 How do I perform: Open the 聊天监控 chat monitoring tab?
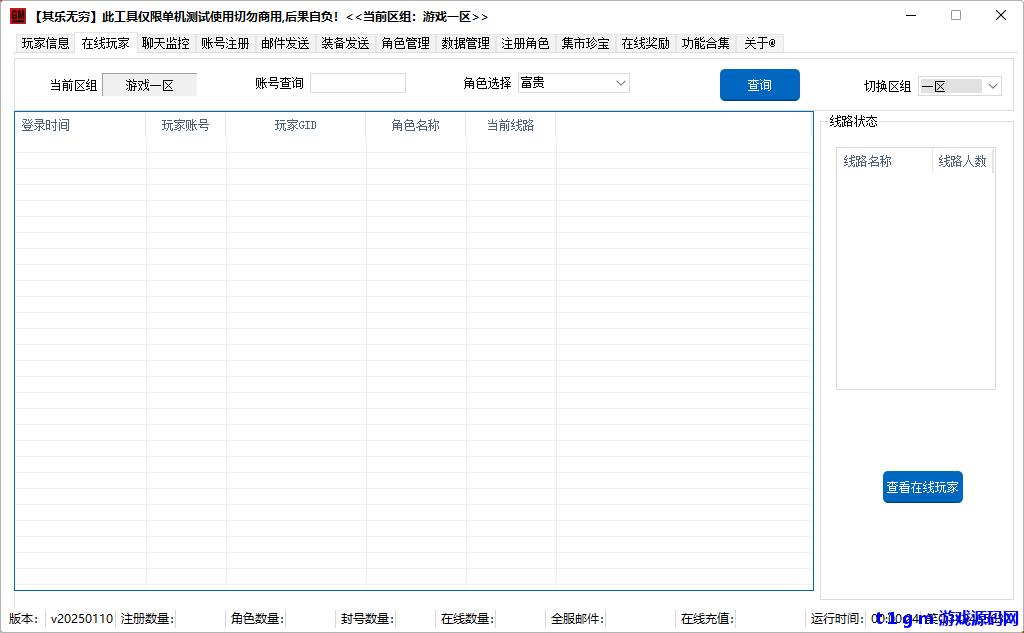[x=165, y=43]
